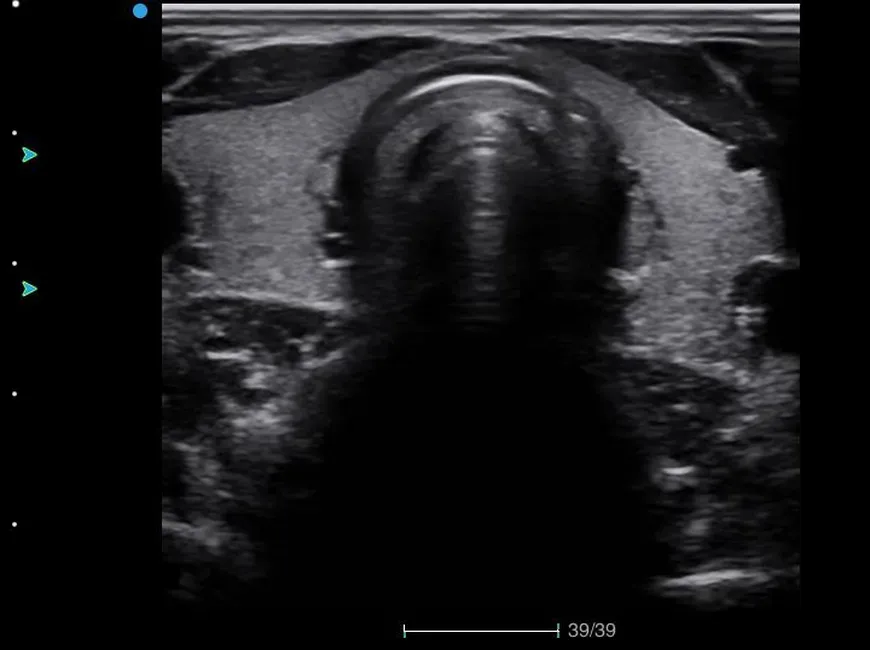
Task: Click the bottom-most depth scale dot
Action: click(x=14, y=524)
